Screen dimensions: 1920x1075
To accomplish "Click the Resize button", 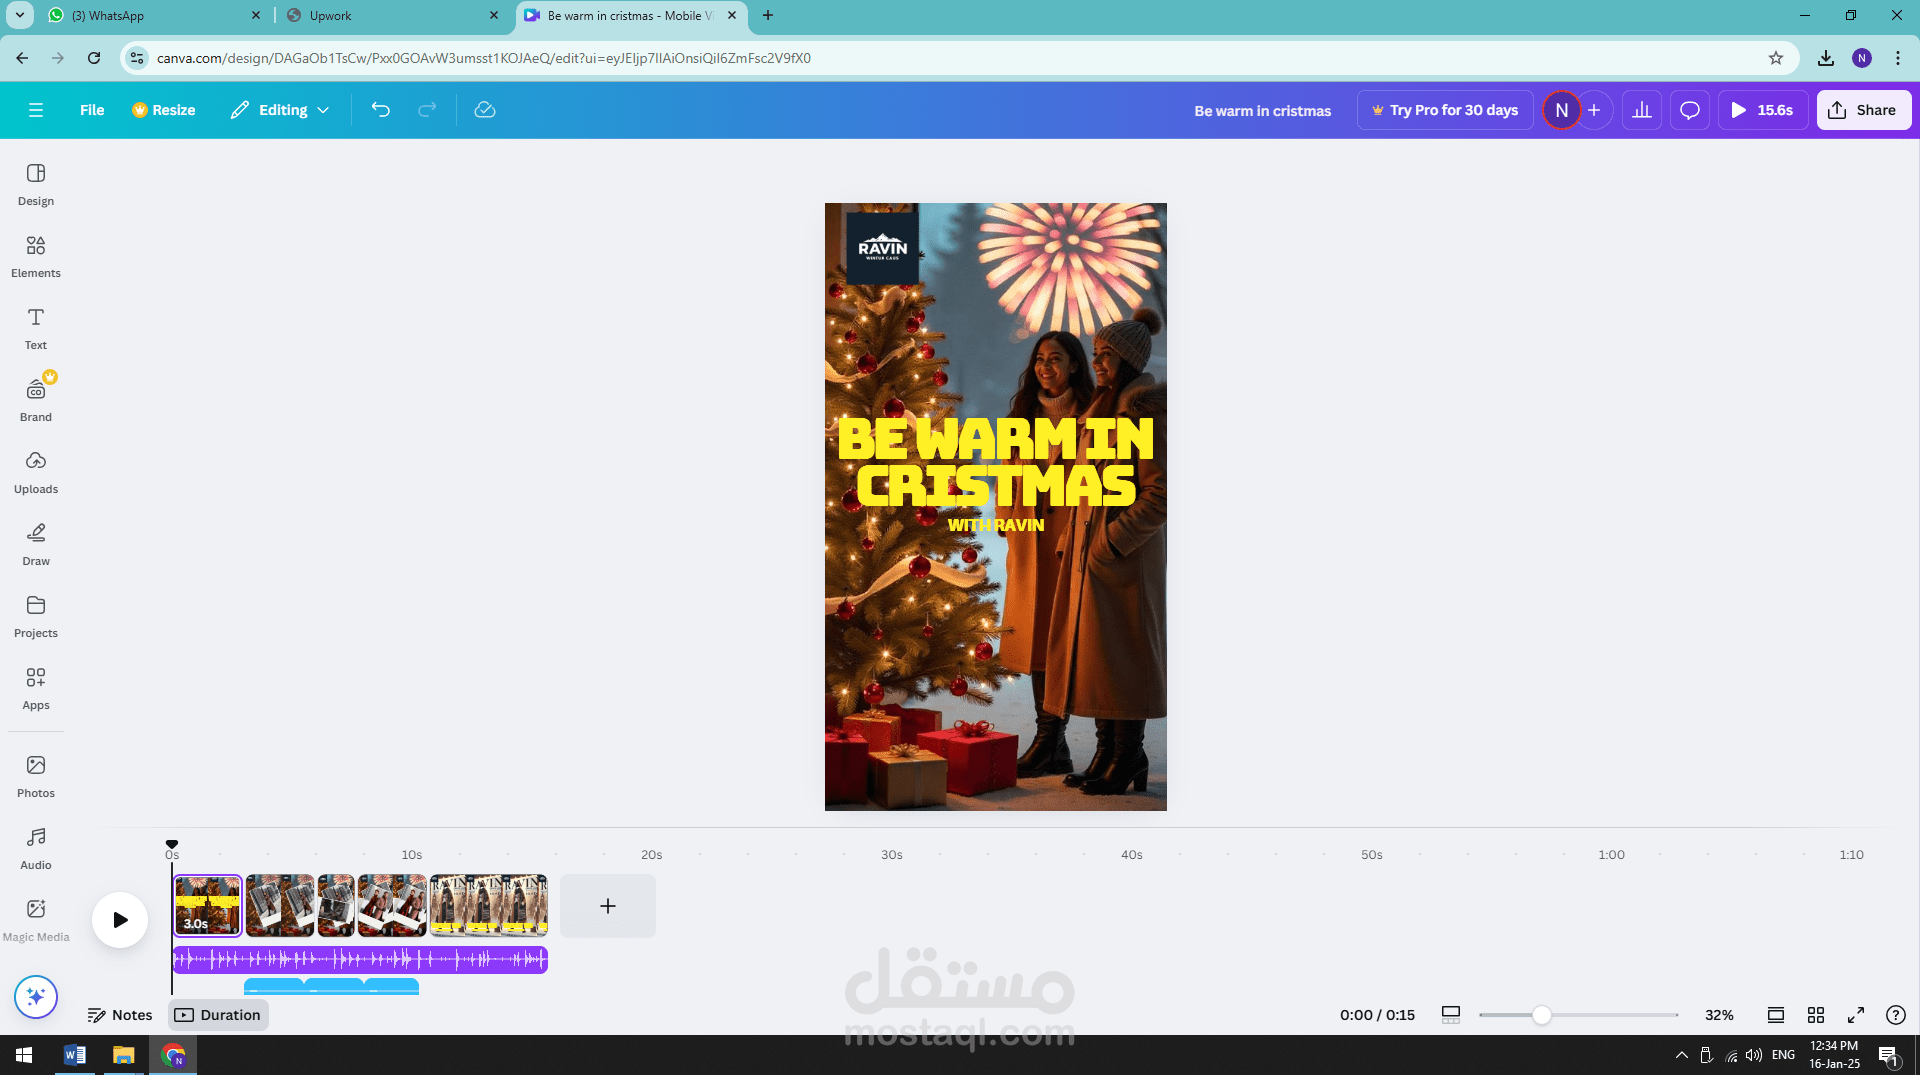I will (x=164, y=110).
